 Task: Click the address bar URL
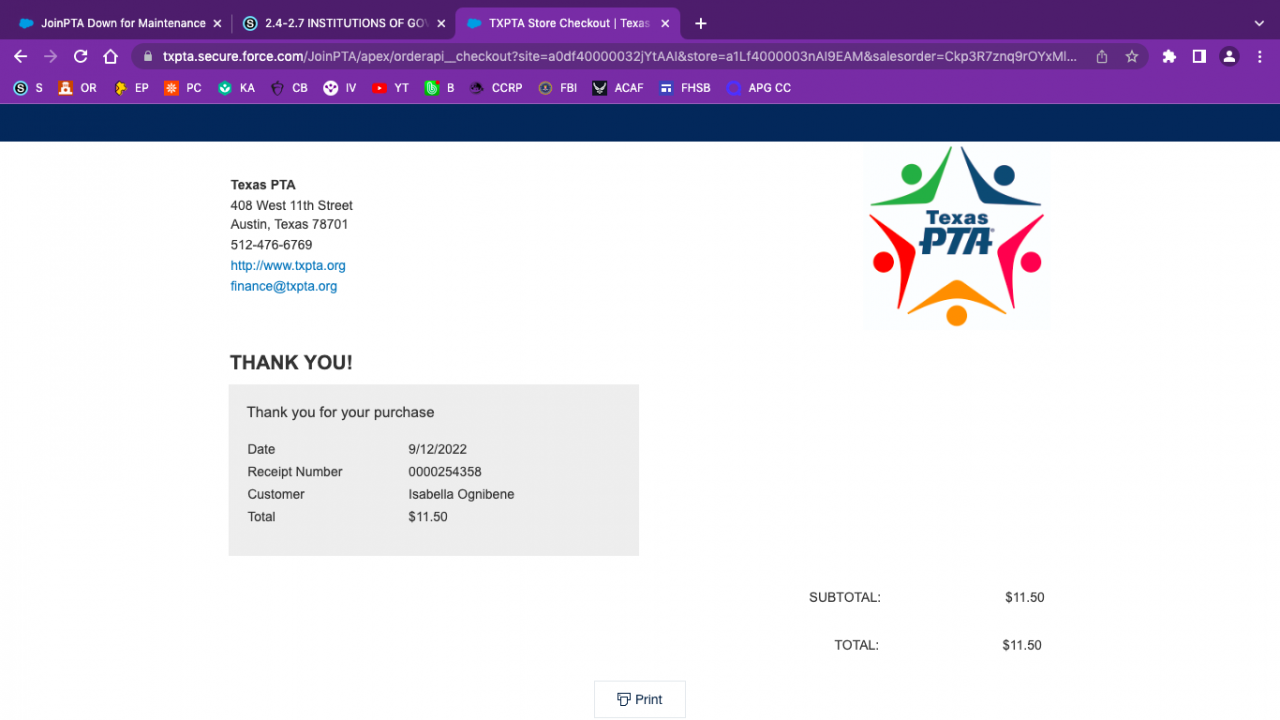[620, 57]
